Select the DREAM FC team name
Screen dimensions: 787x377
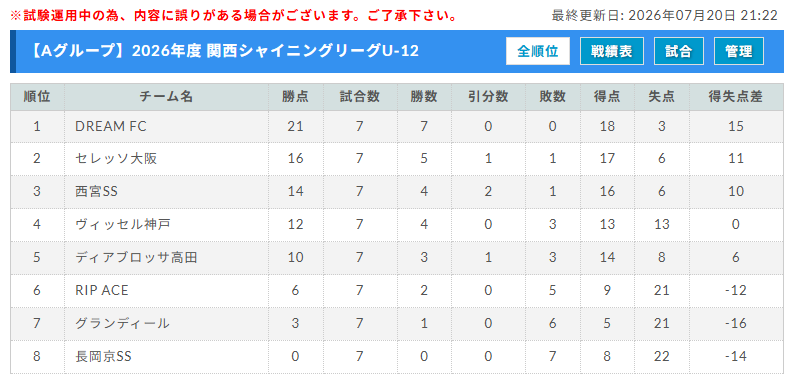point(111,127)
